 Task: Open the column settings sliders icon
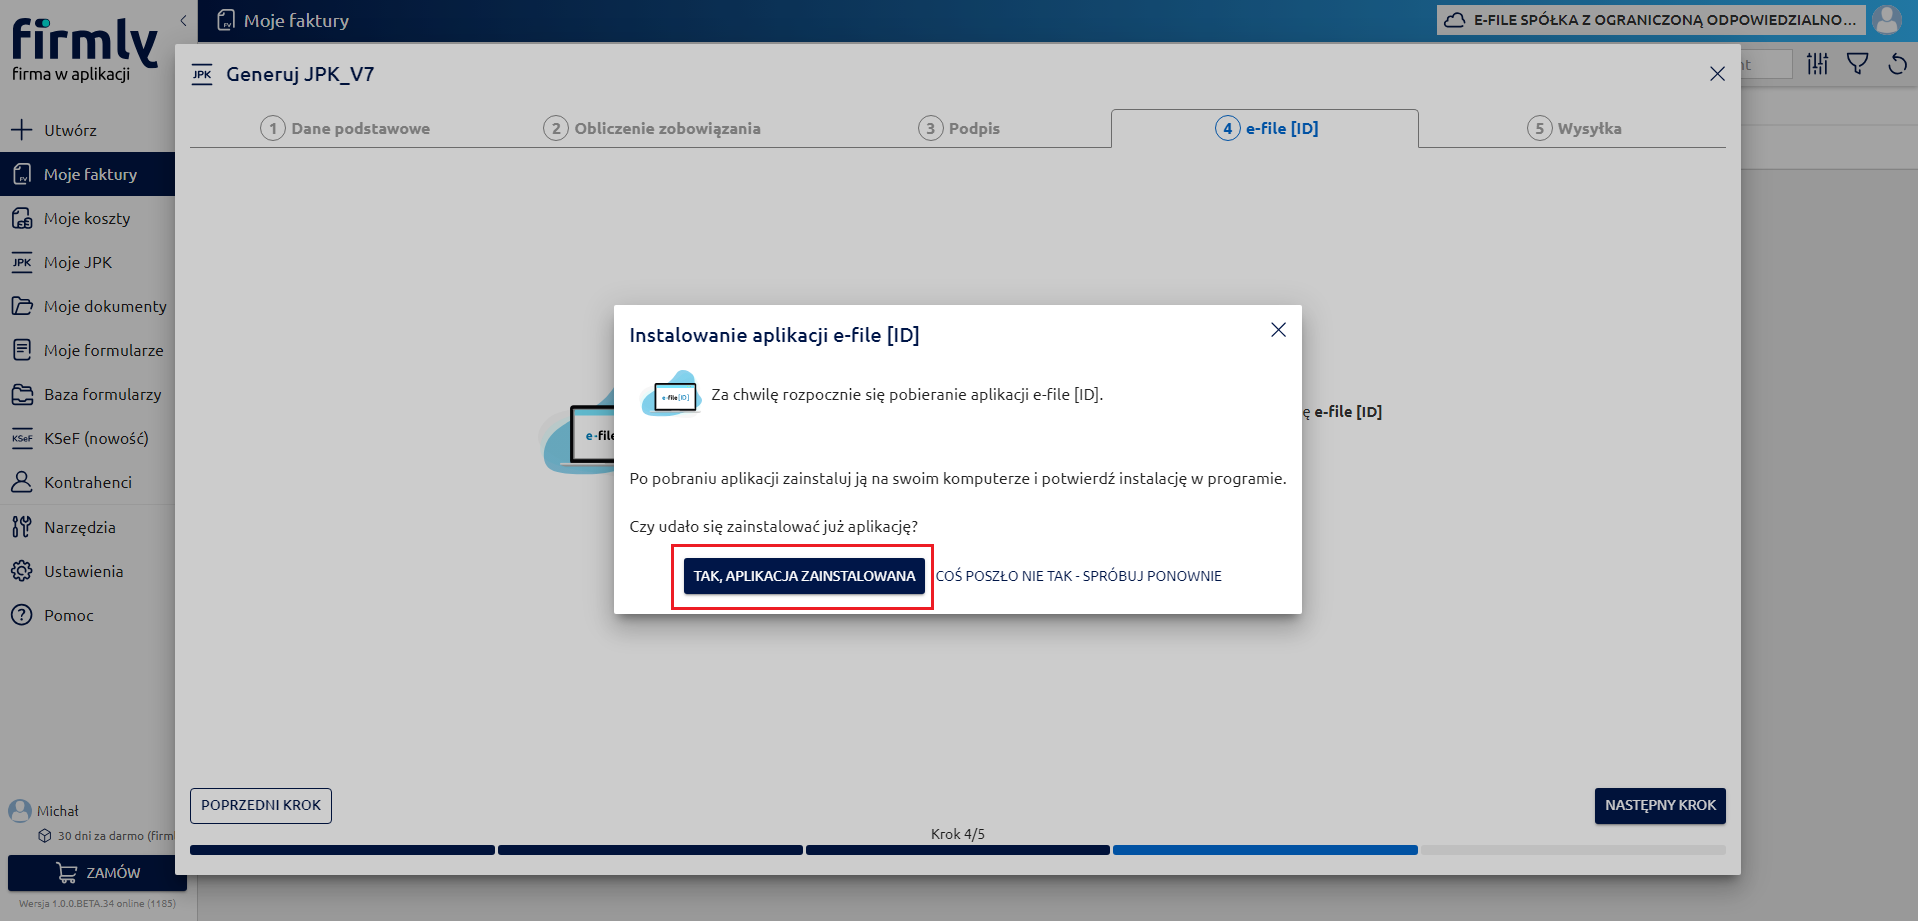(1818, 64)
